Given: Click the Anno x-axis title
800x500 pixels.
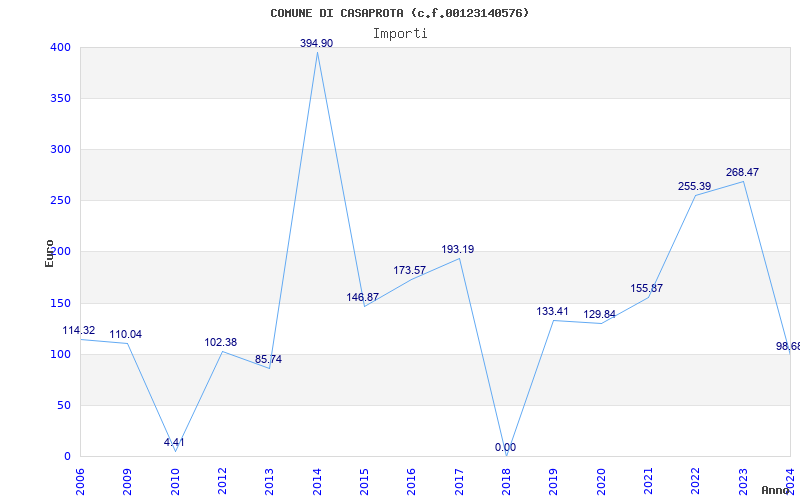Looking at the screenshot, I should click(774, 490).
